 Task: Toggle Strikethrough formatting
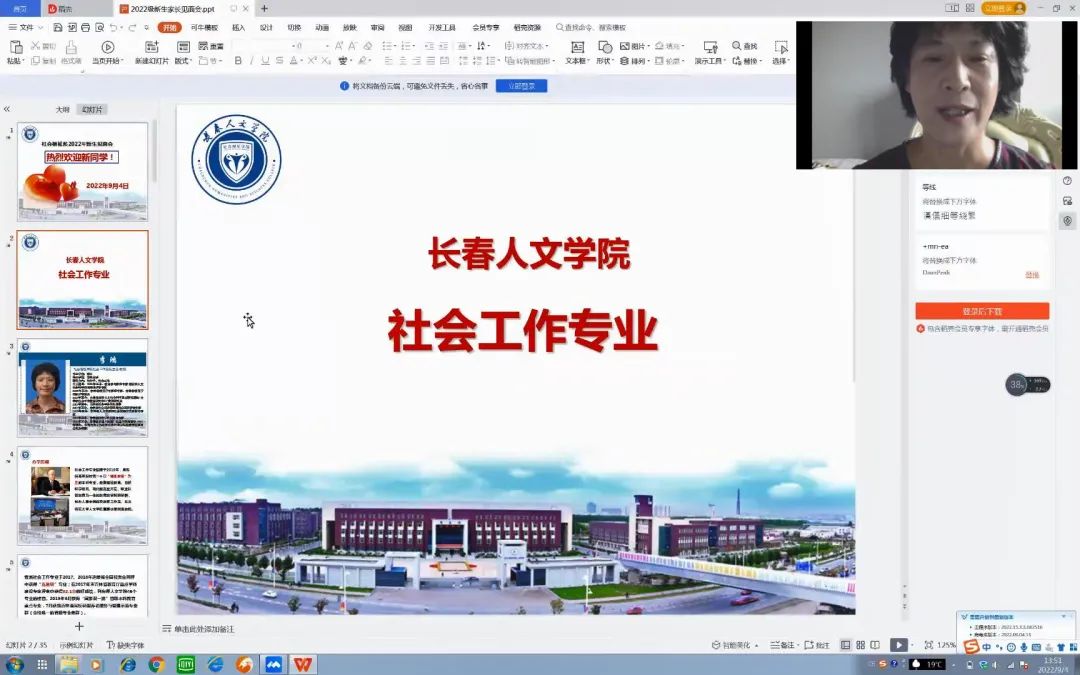(279, 61)
